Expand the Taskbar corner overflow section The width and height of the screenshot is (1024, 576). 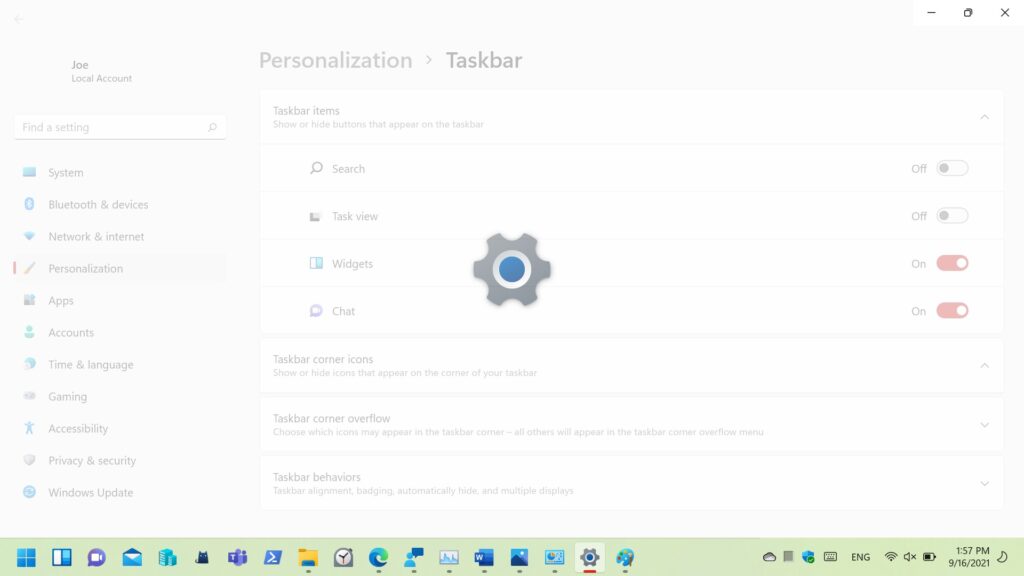(984, 425)
